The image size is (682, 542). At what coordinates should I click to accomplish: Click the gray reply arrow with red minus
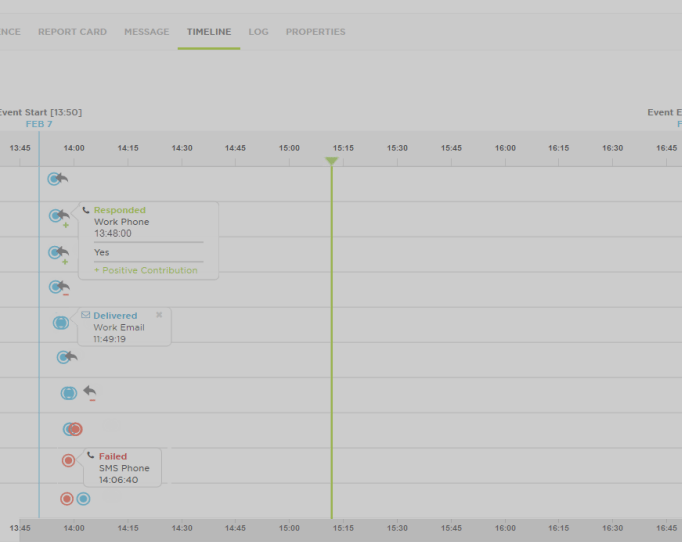point(90,392)
